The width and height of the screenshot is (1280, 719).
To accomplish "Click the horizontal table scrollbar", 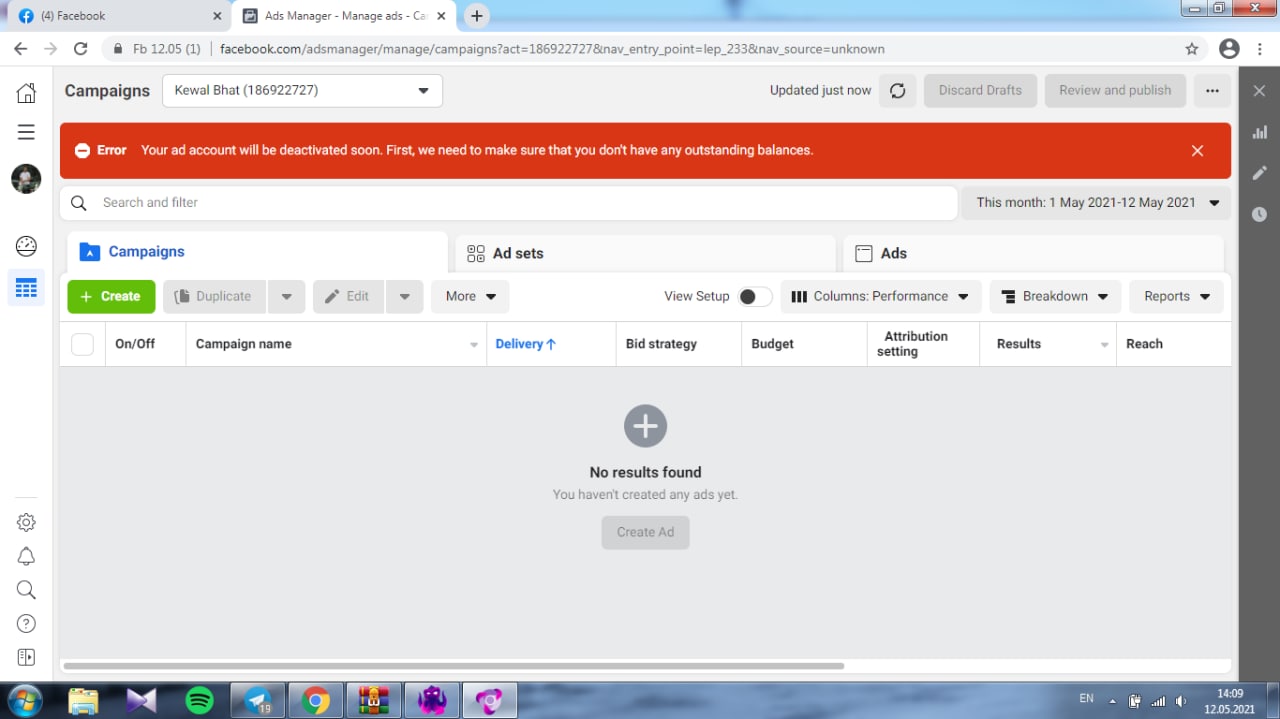I will (x=454, y=666).
